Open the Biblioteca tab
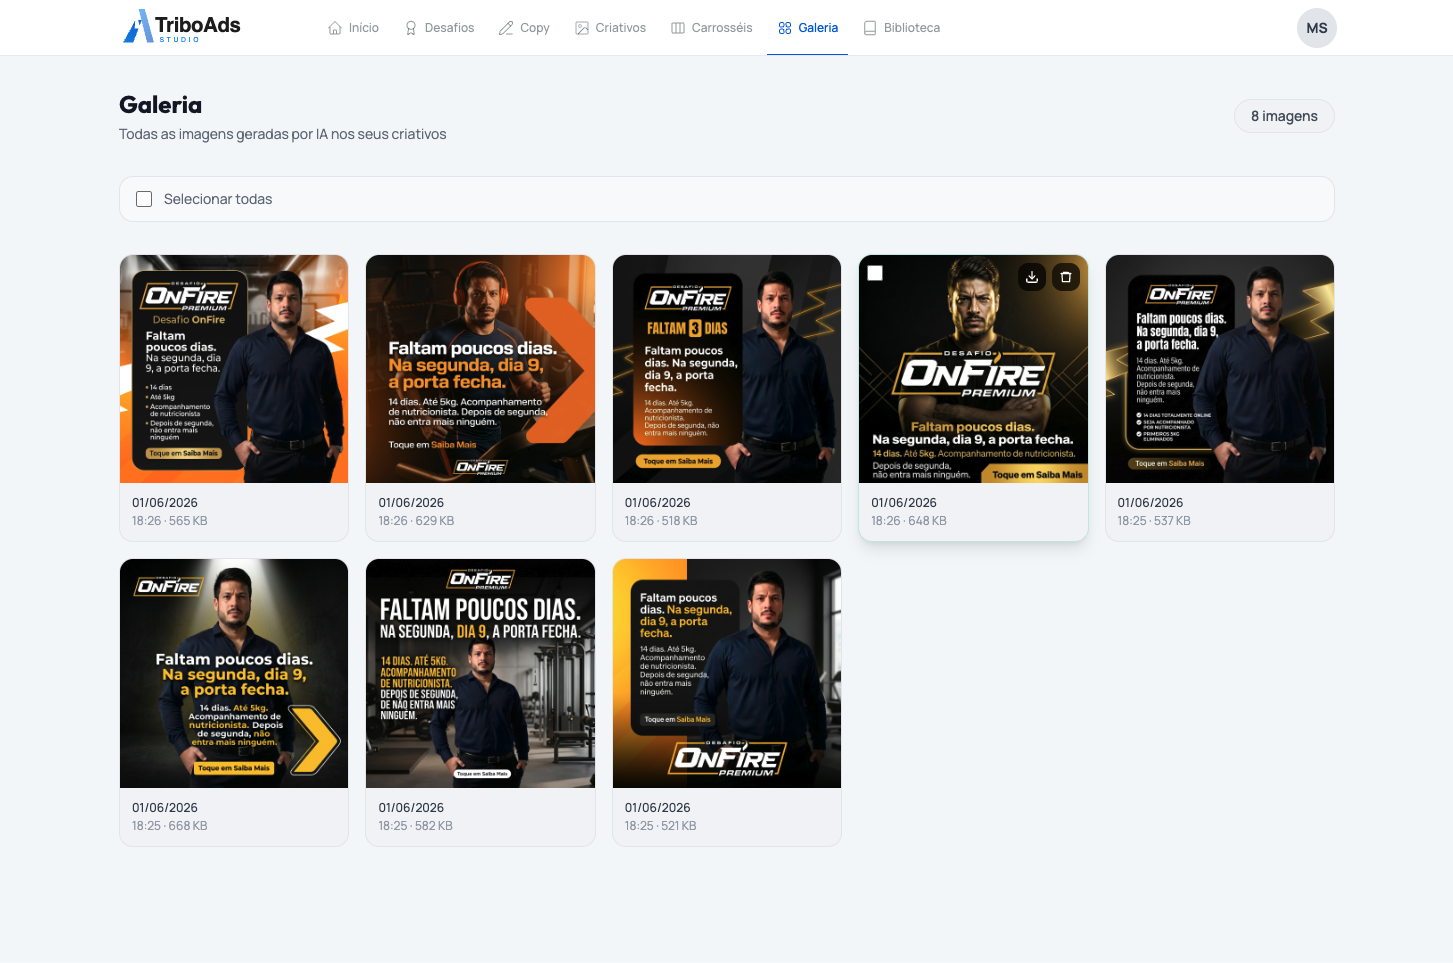1453x963 pixels. pos(902,28)
